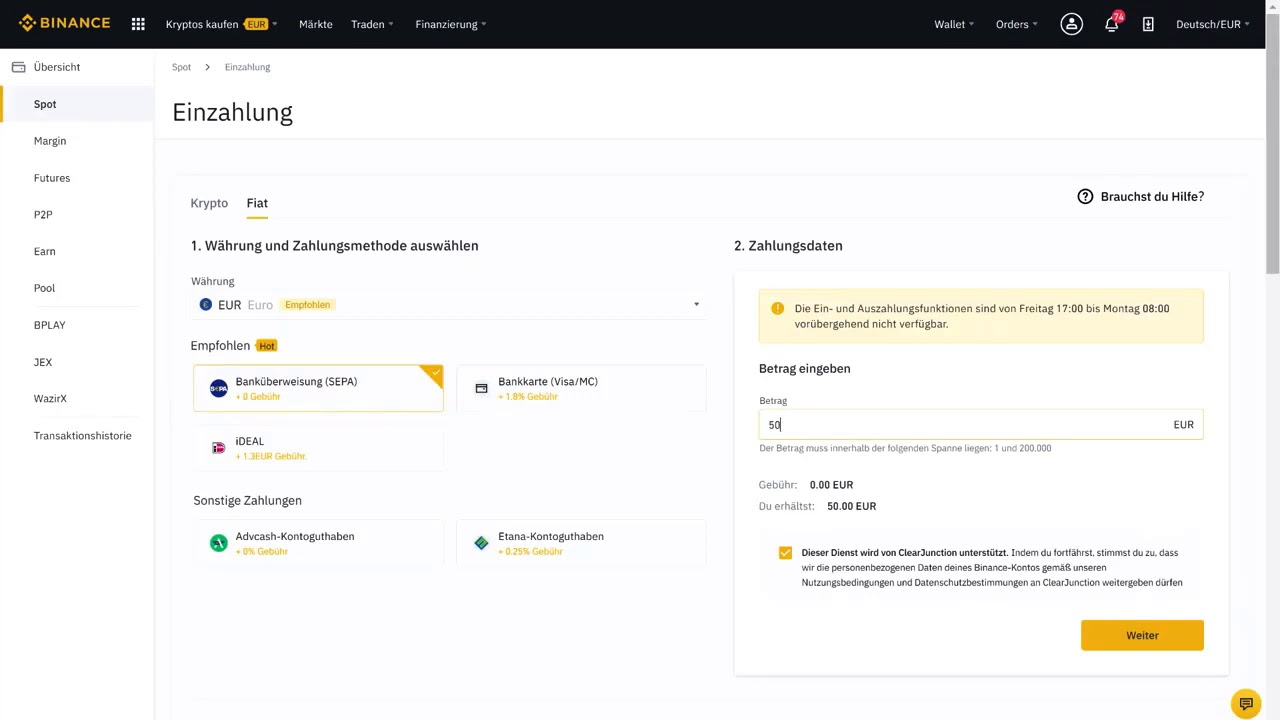Click the '0.00 EUR' fee value
Viewport: 1280px width, 720px height.
[x=831, y=485]
